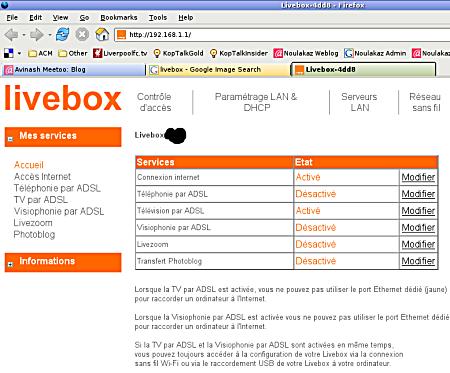Select the Transfert Photoblog table cell
Viewport: 450px width, 373px height.
[215, 261]
